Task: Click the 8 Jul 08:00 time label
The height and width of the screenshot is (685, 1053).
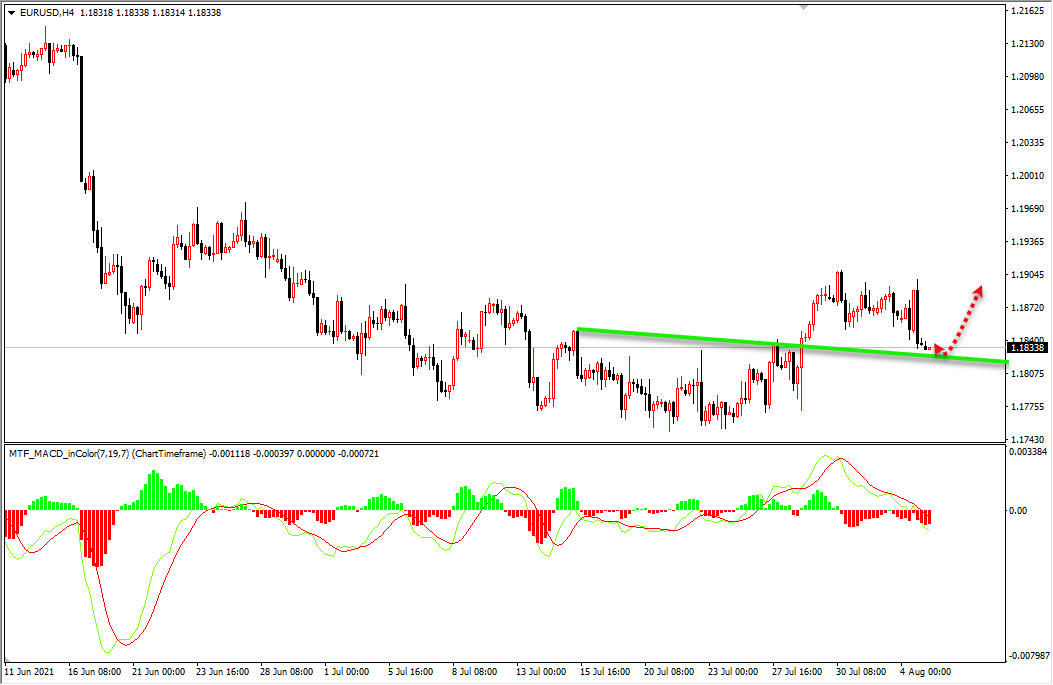Action: (x=475, y=672)
